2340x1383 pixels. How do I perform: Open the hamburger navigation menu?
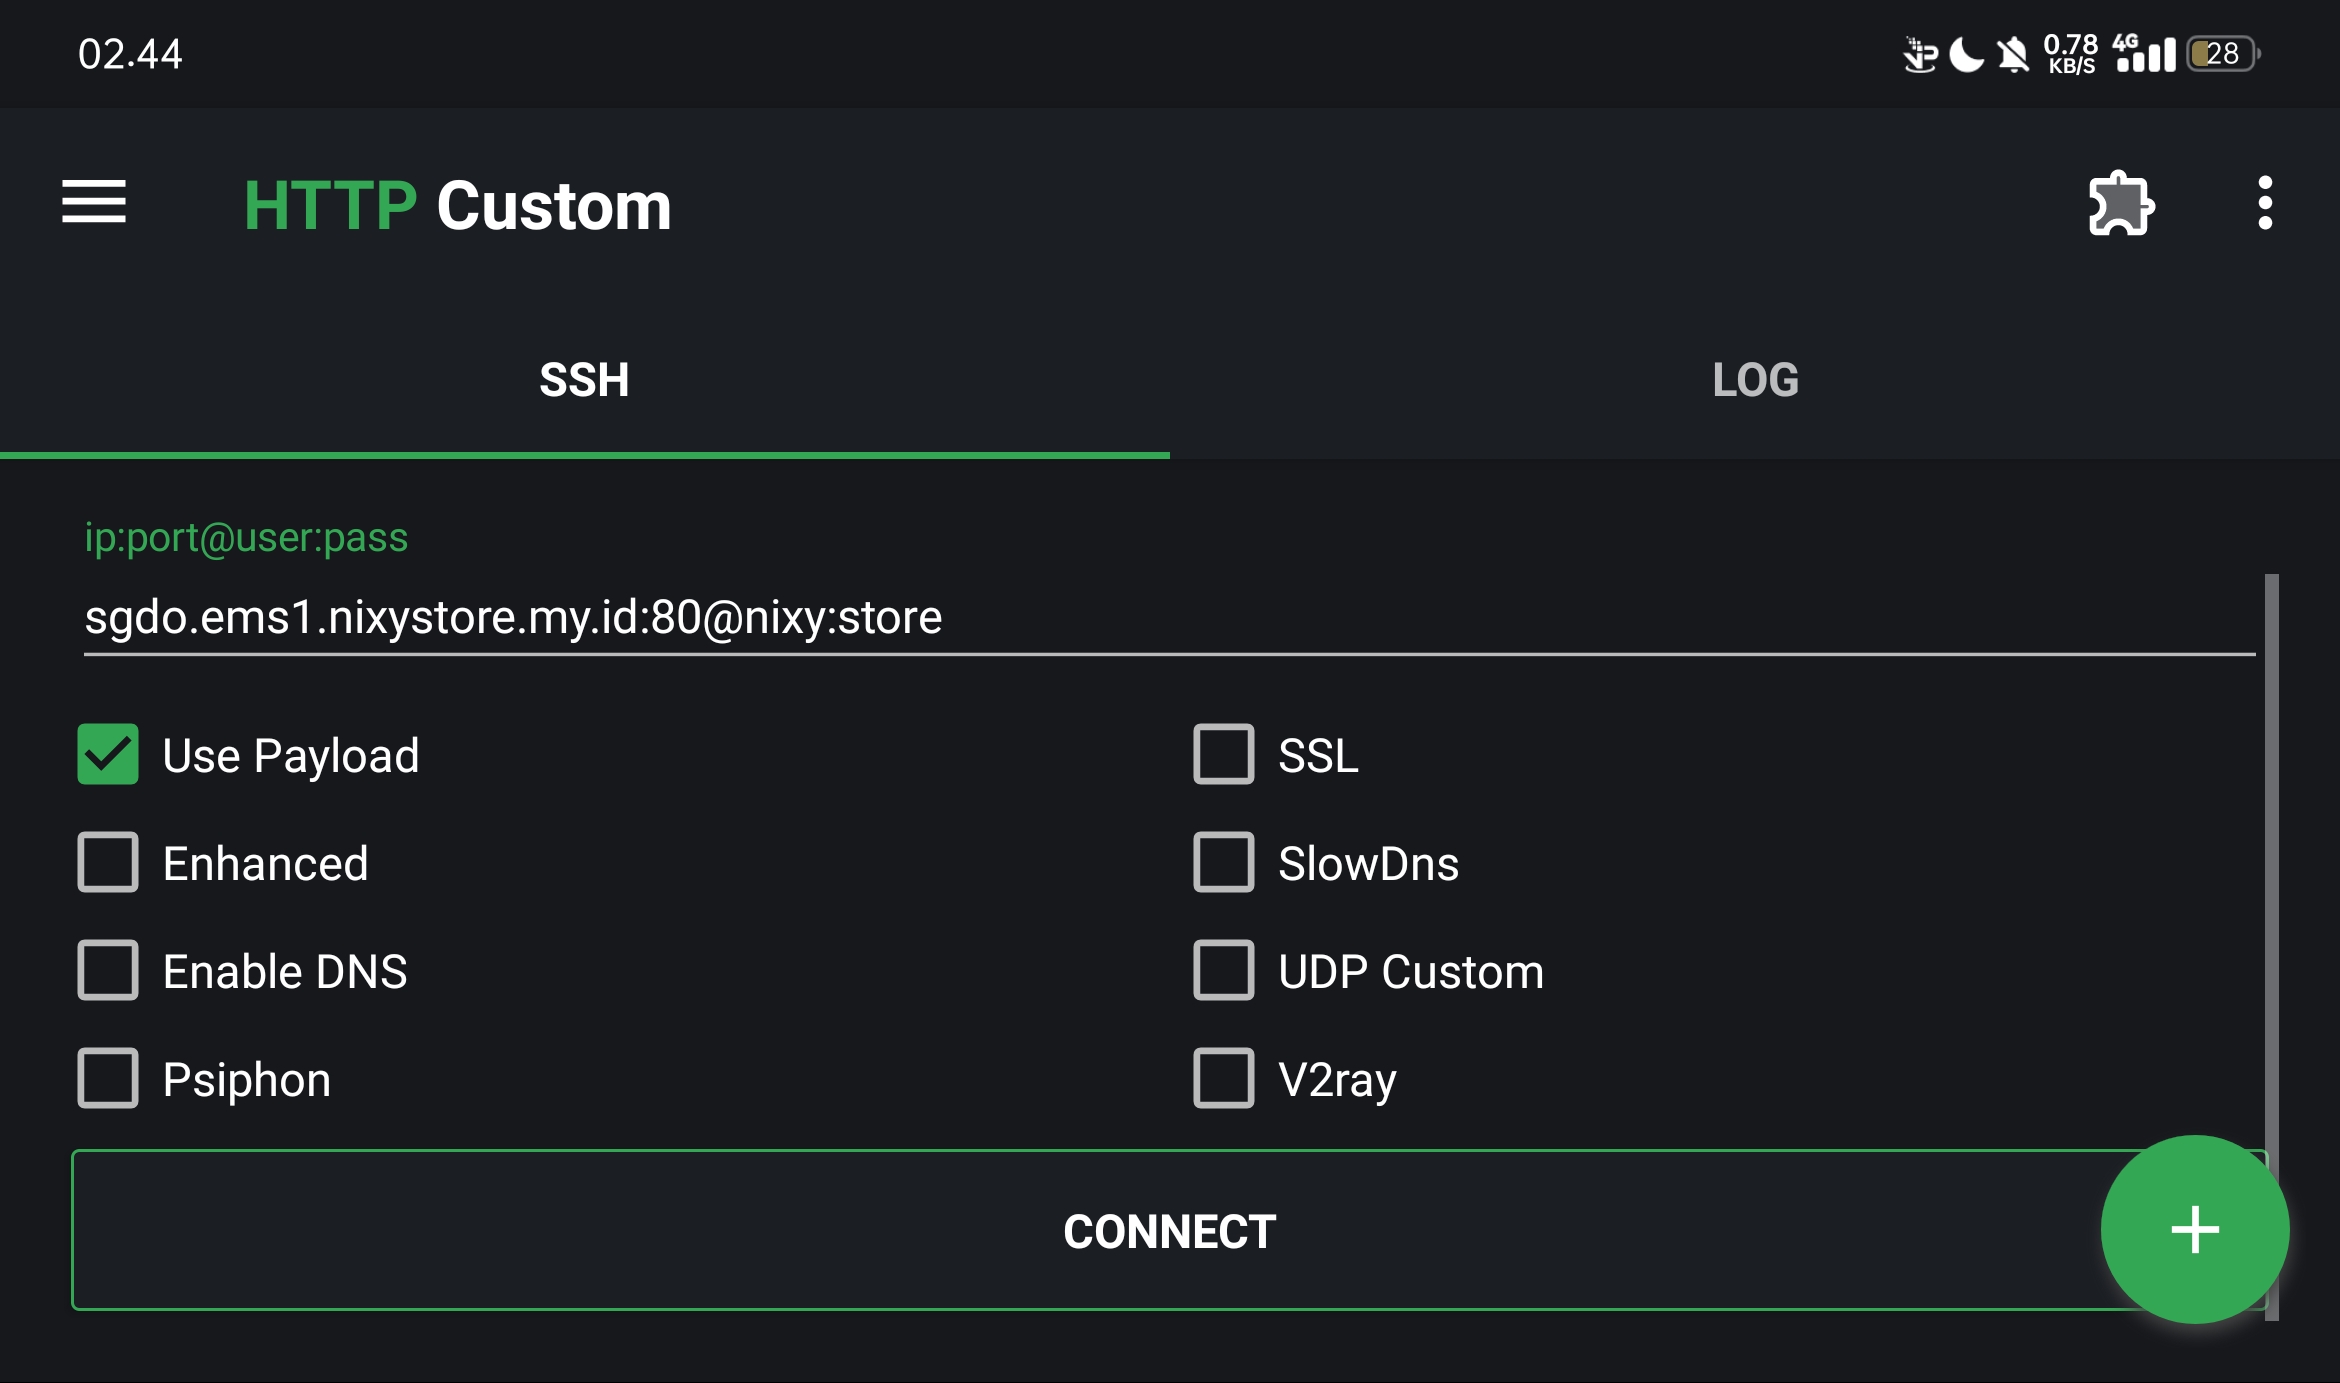94,203
